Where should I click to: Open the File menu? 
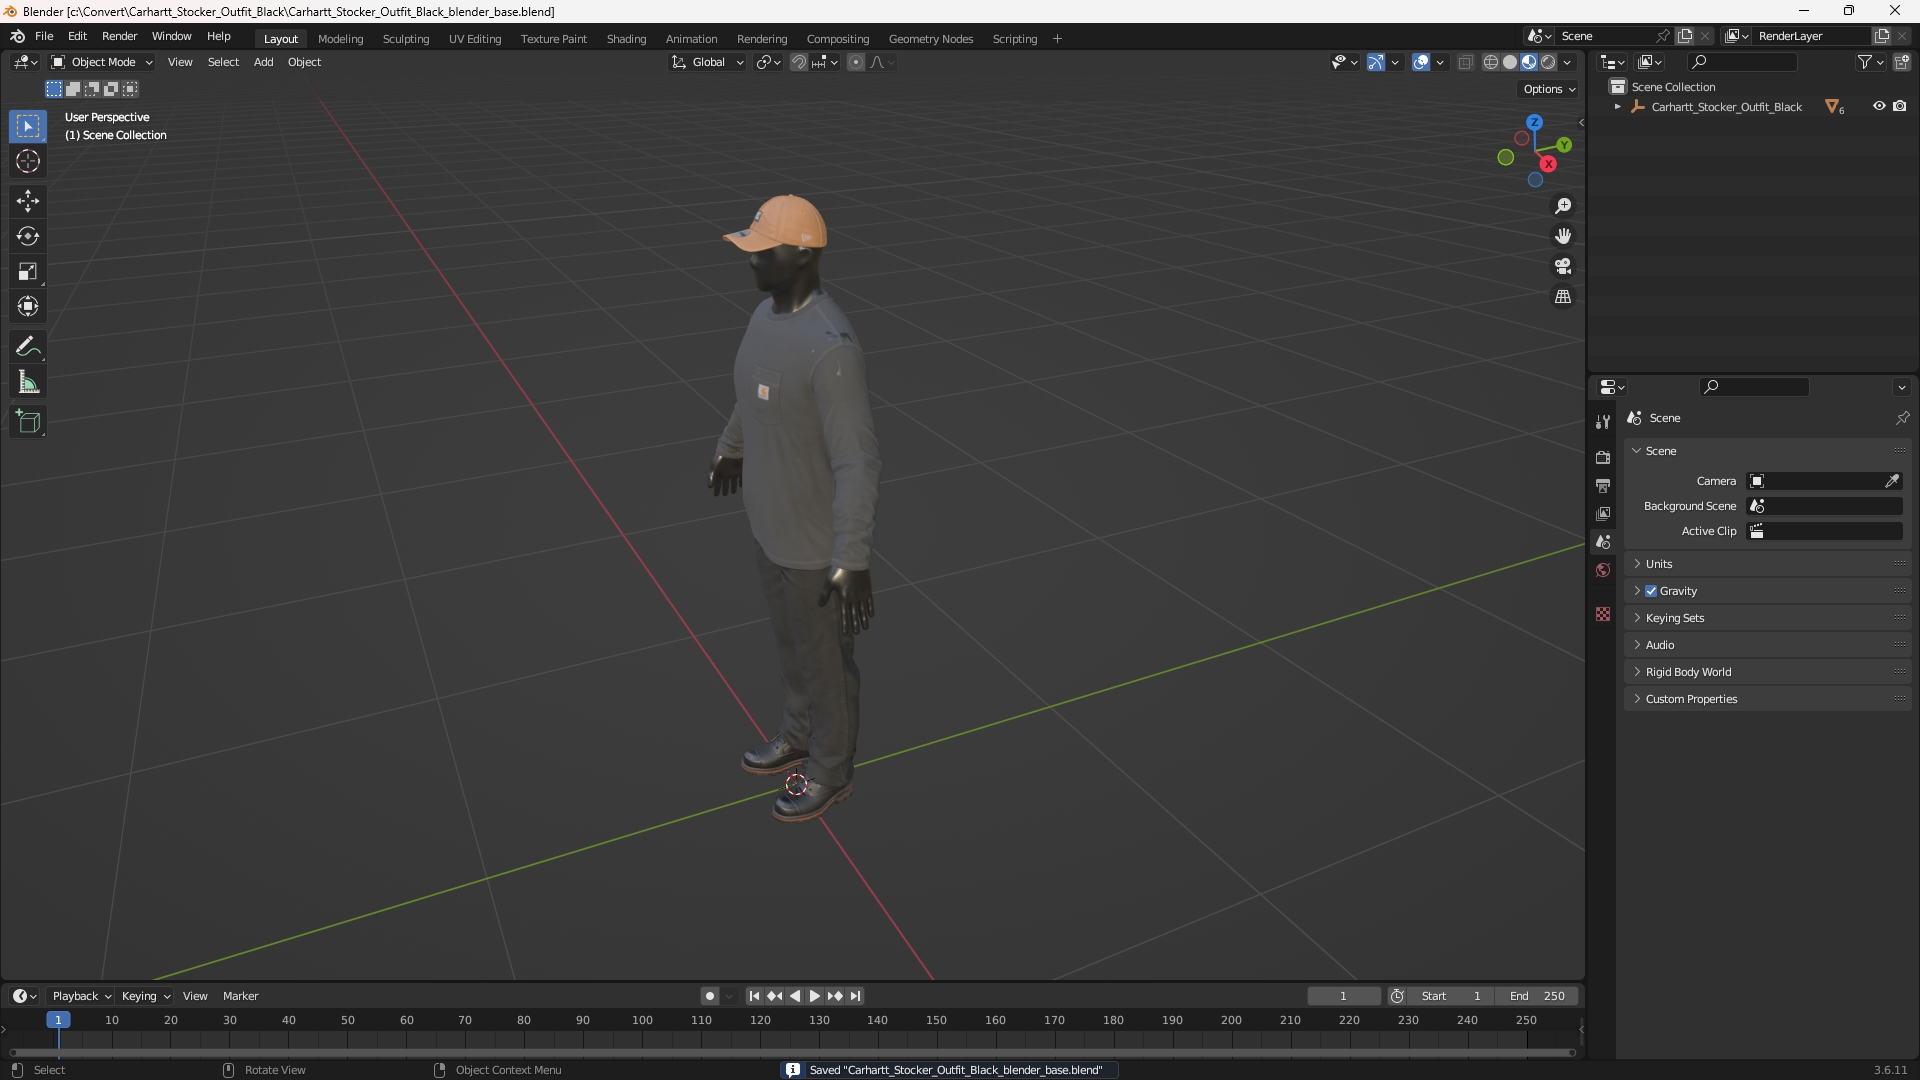click(x=44, y=36)
